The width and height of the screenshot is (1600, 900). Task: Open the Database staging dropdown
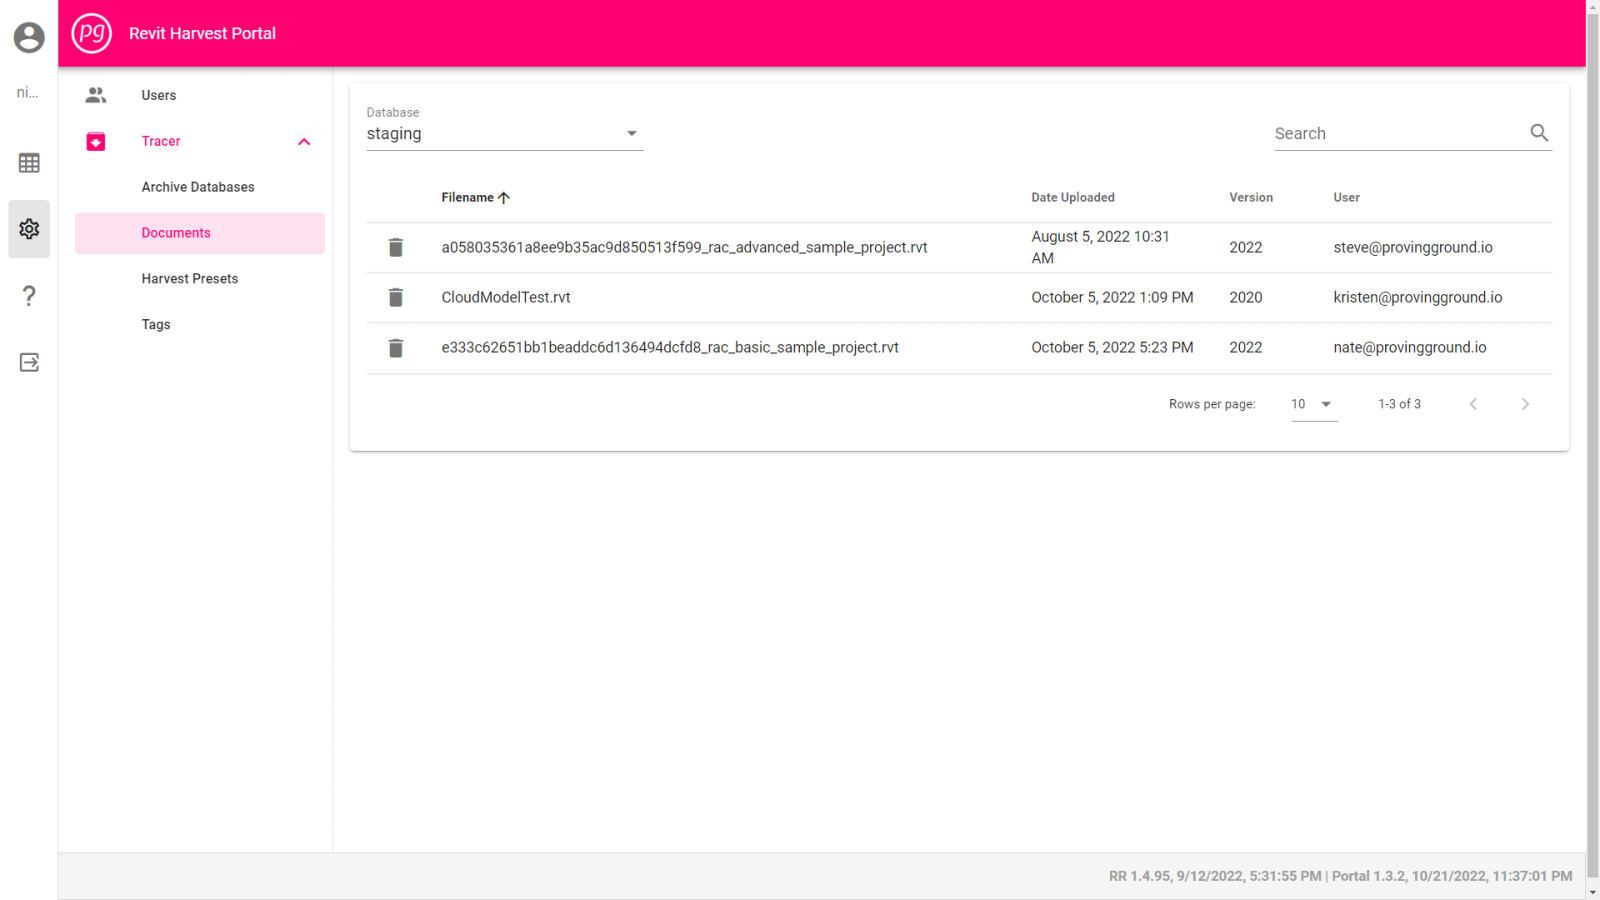[x=631, y=132]
